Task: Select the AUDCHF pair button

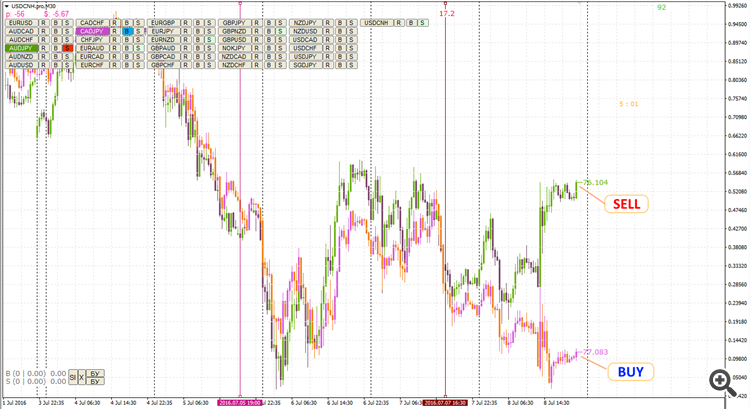Action: (21, 40)
